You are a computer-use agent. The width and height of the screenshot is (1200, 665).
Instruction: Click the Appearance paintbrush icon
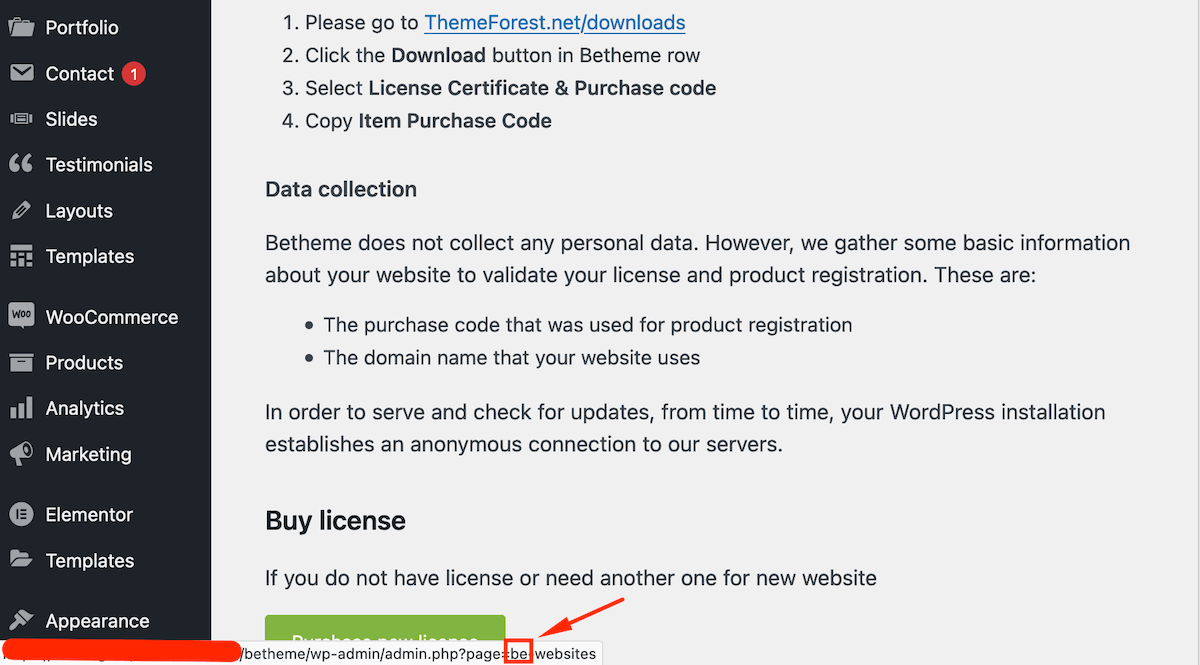tap(21, 620)
